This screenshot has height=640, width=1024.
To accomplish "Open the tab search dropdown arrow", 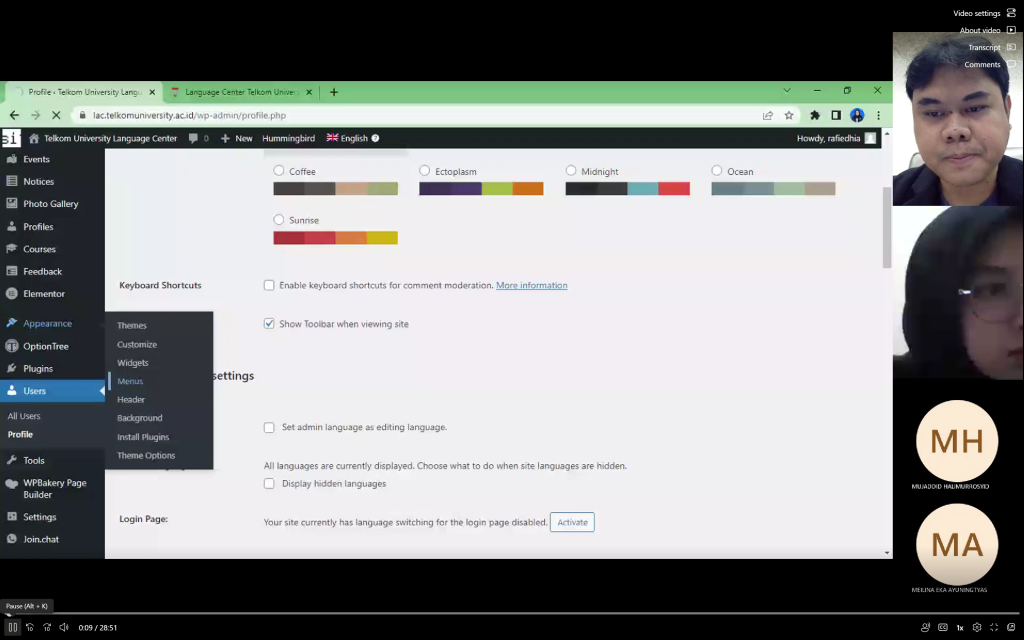I will tap(787, 90).
